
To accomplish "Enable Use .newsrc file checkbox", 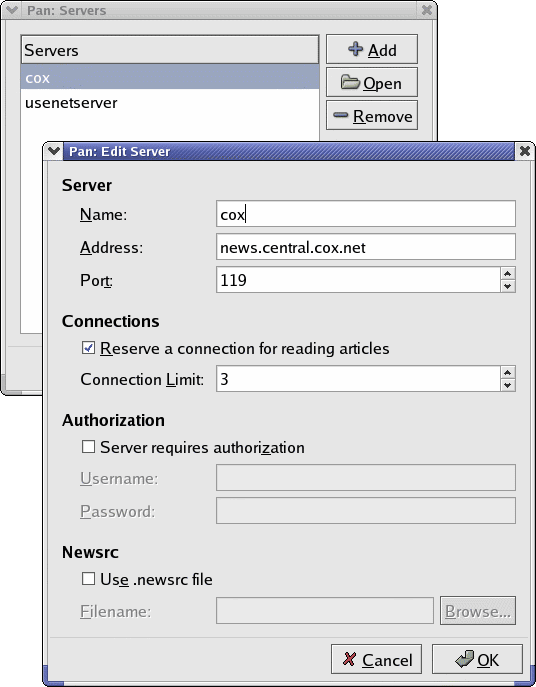I will coord(88,579).
